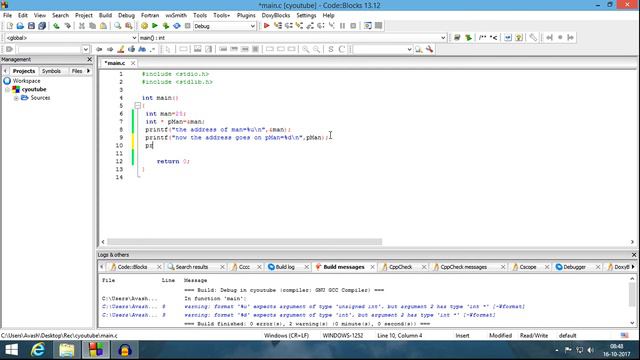Open the Build menu
The image size is (640, 360).
tap(105, 15)
